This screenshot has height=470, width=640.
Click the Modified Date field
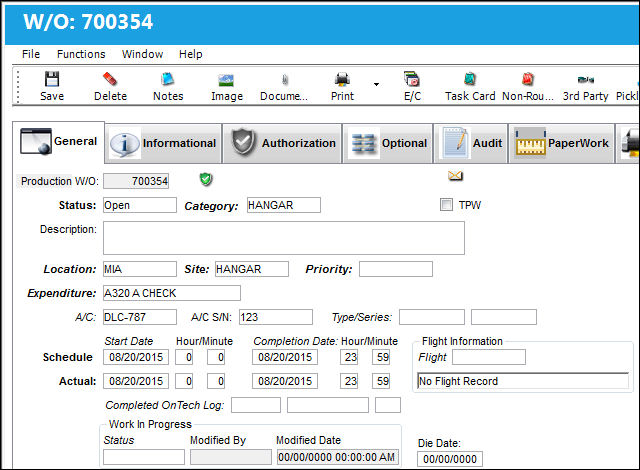point(338,457)
